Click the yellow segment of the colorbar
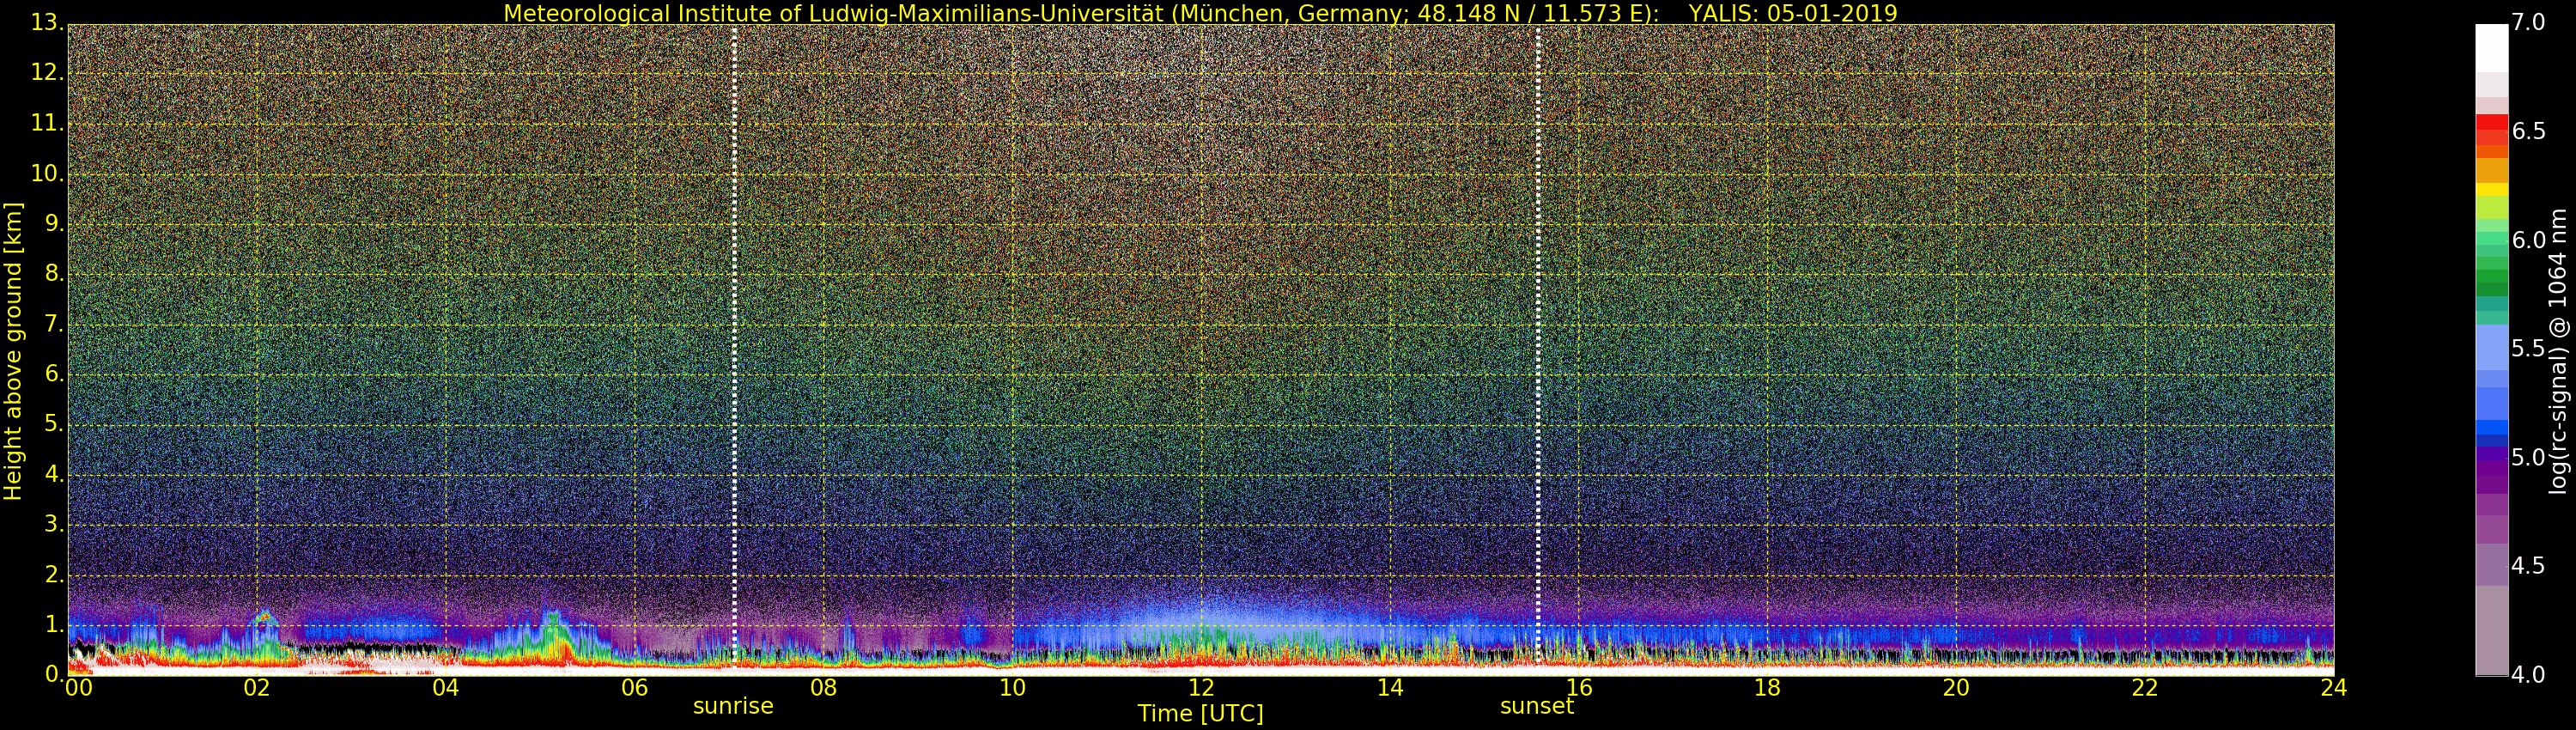2576x730 pixels. click(2492, 189)
